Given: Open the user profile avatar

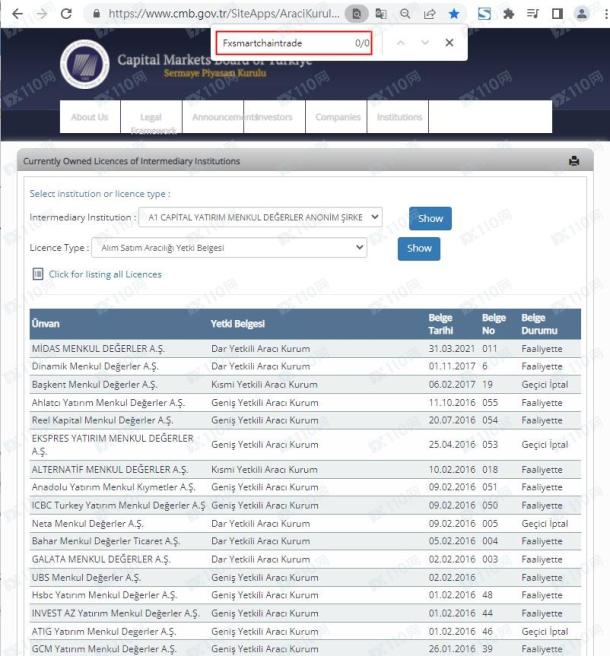Looking at the screenshot, I should click(x=582, y=14).
